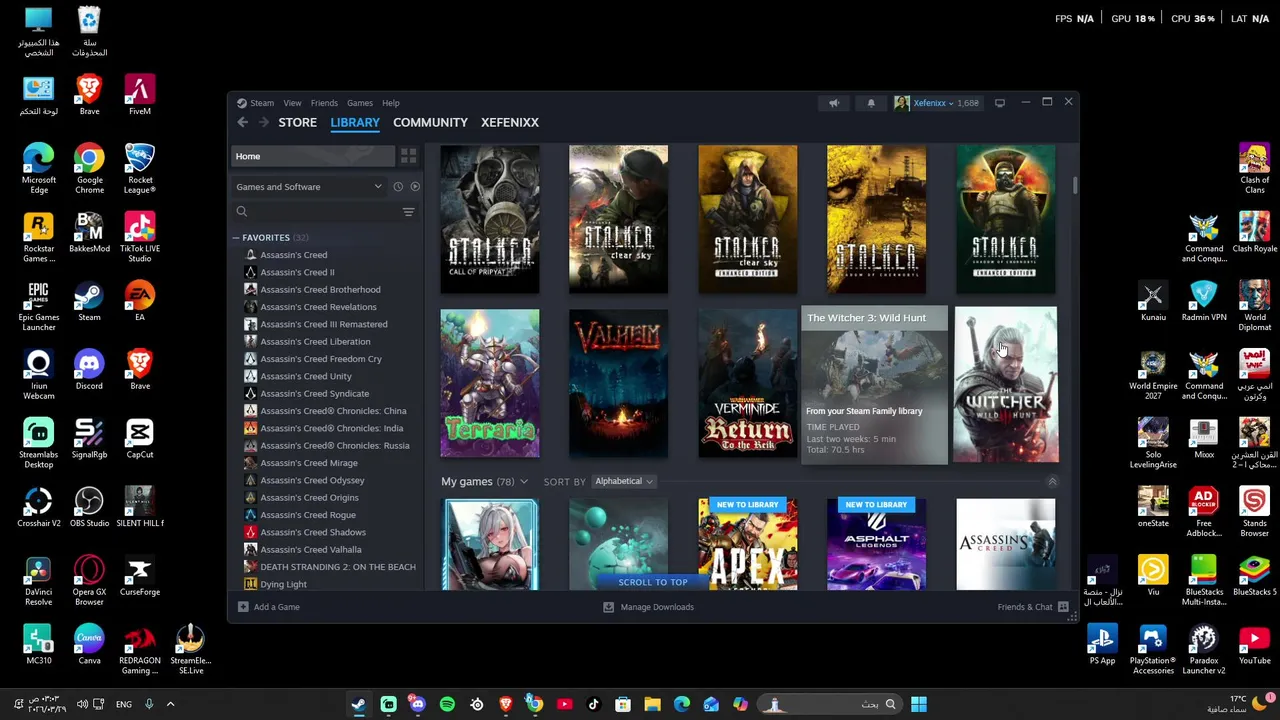Open the My games shelf dropdown

523,482
